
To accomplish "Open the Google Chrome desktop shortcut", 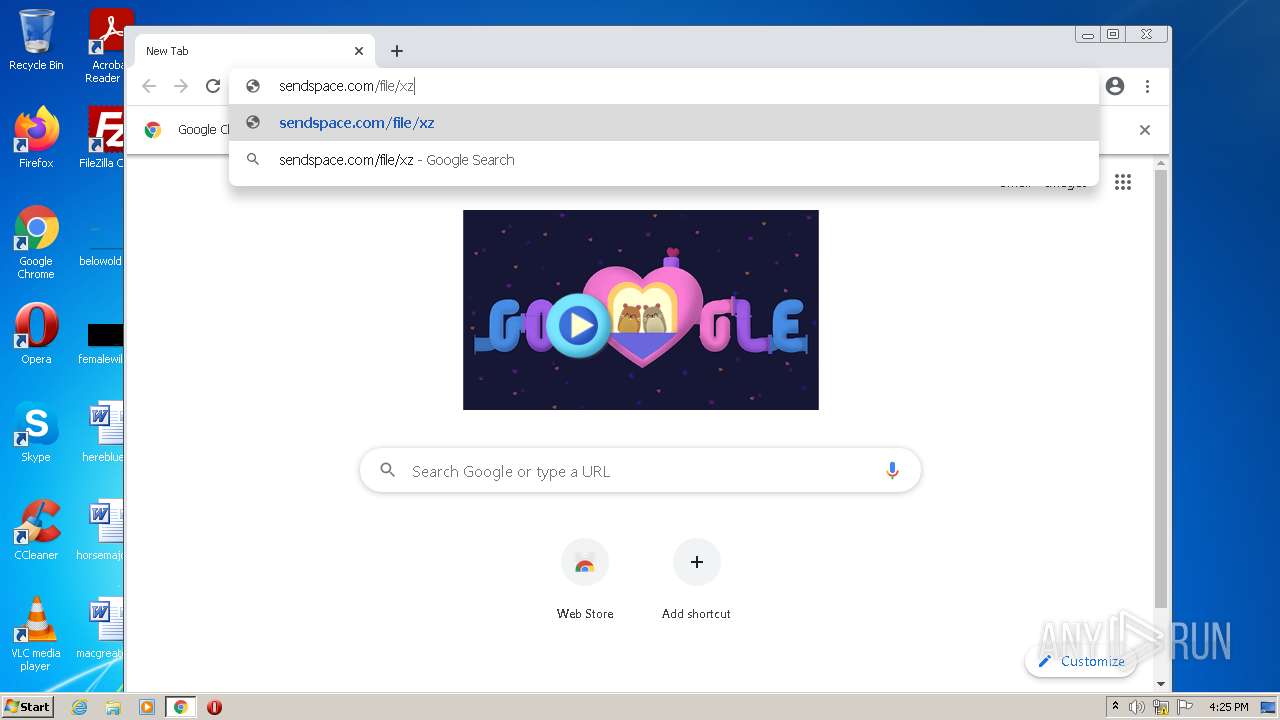I will (x=36, y=242).
